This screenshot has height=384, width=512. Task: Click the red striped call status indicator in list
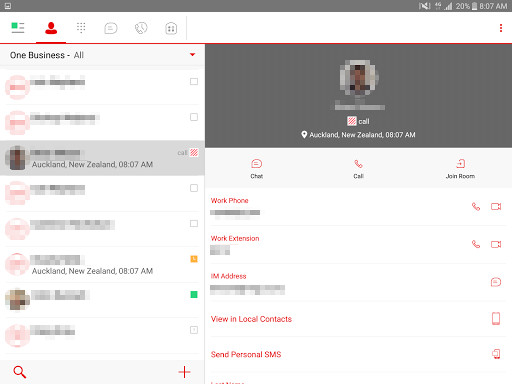[194, 153]
